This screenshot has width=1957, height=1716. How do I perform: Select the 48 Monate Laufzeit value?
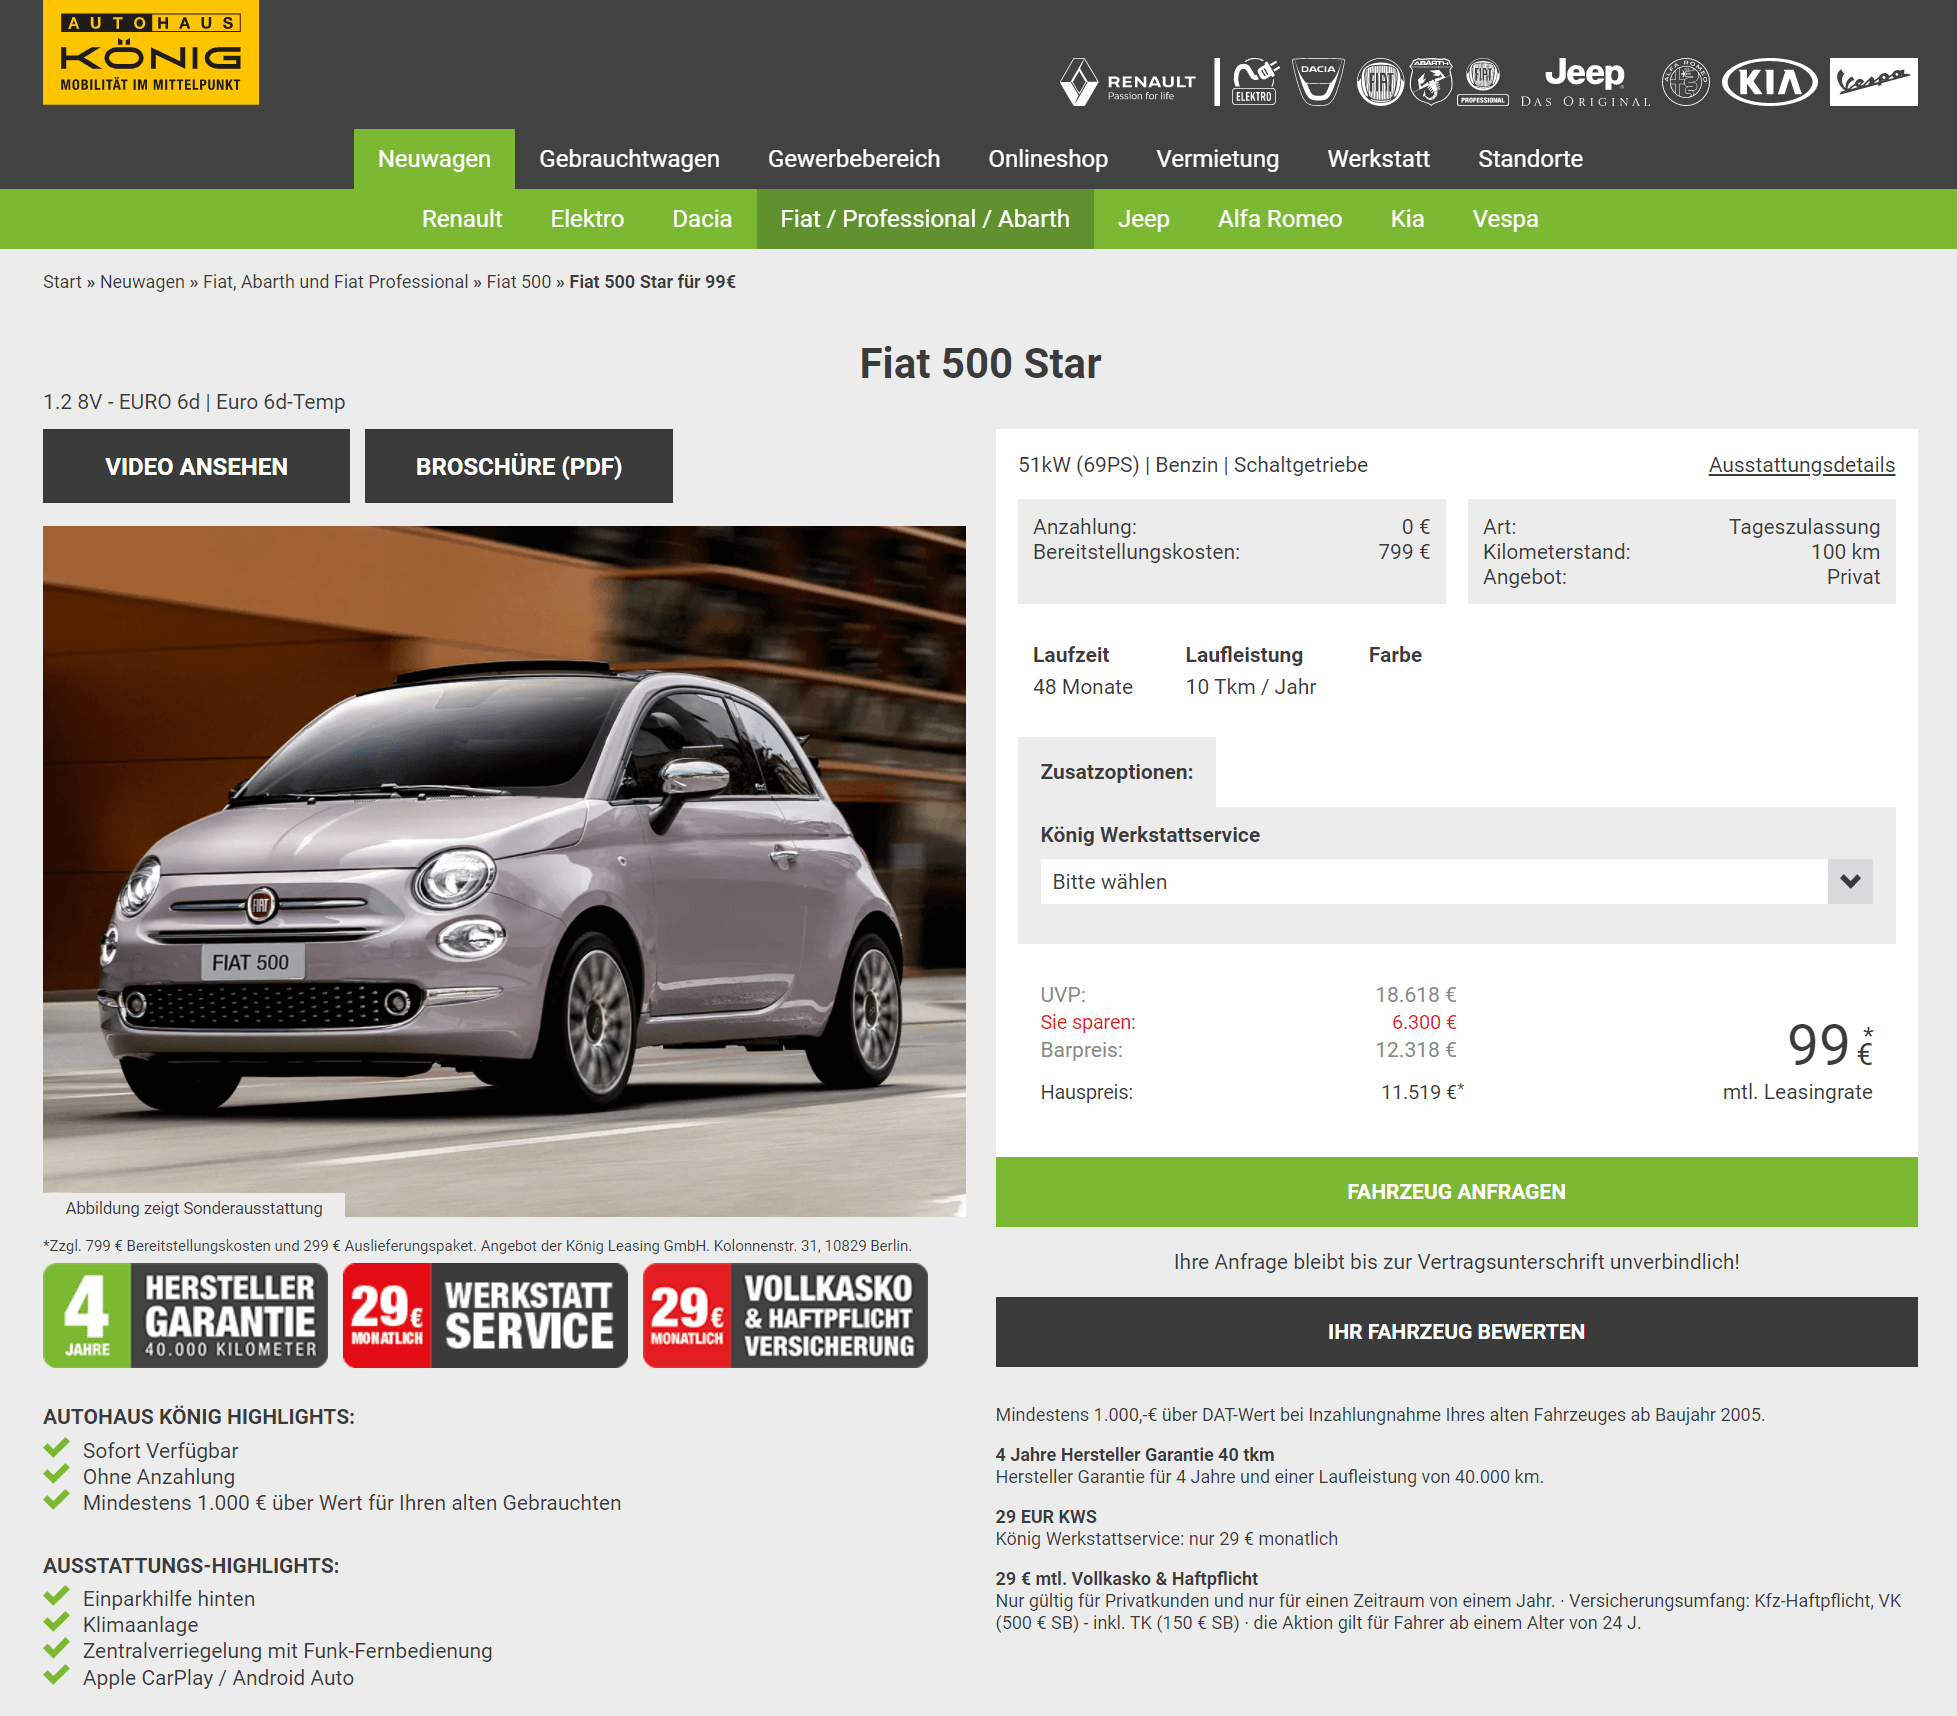coord(1083,687)
